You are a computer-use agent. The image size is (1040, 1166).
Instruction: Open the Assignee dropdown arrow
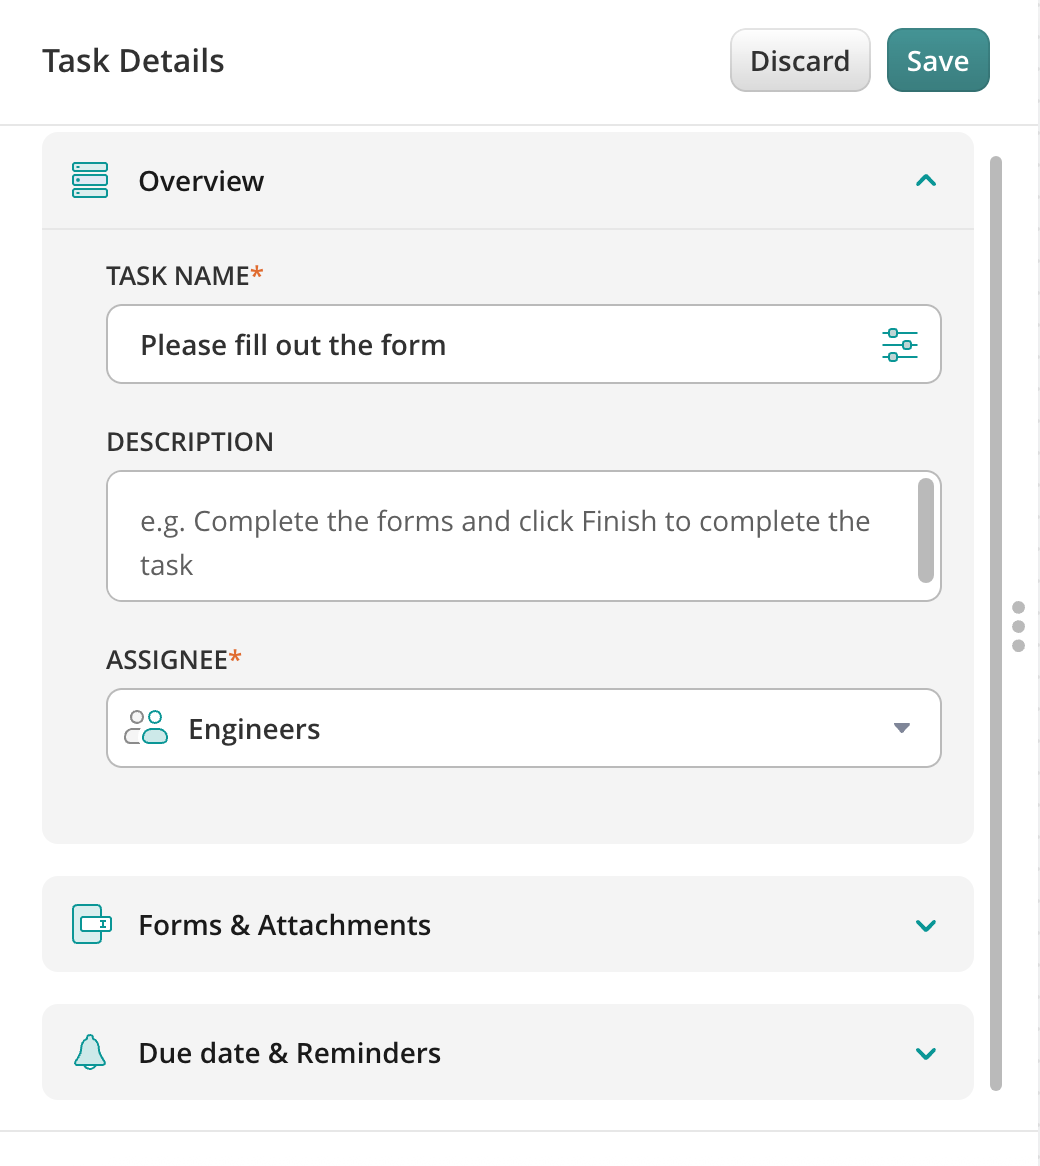tap(902, 728)
